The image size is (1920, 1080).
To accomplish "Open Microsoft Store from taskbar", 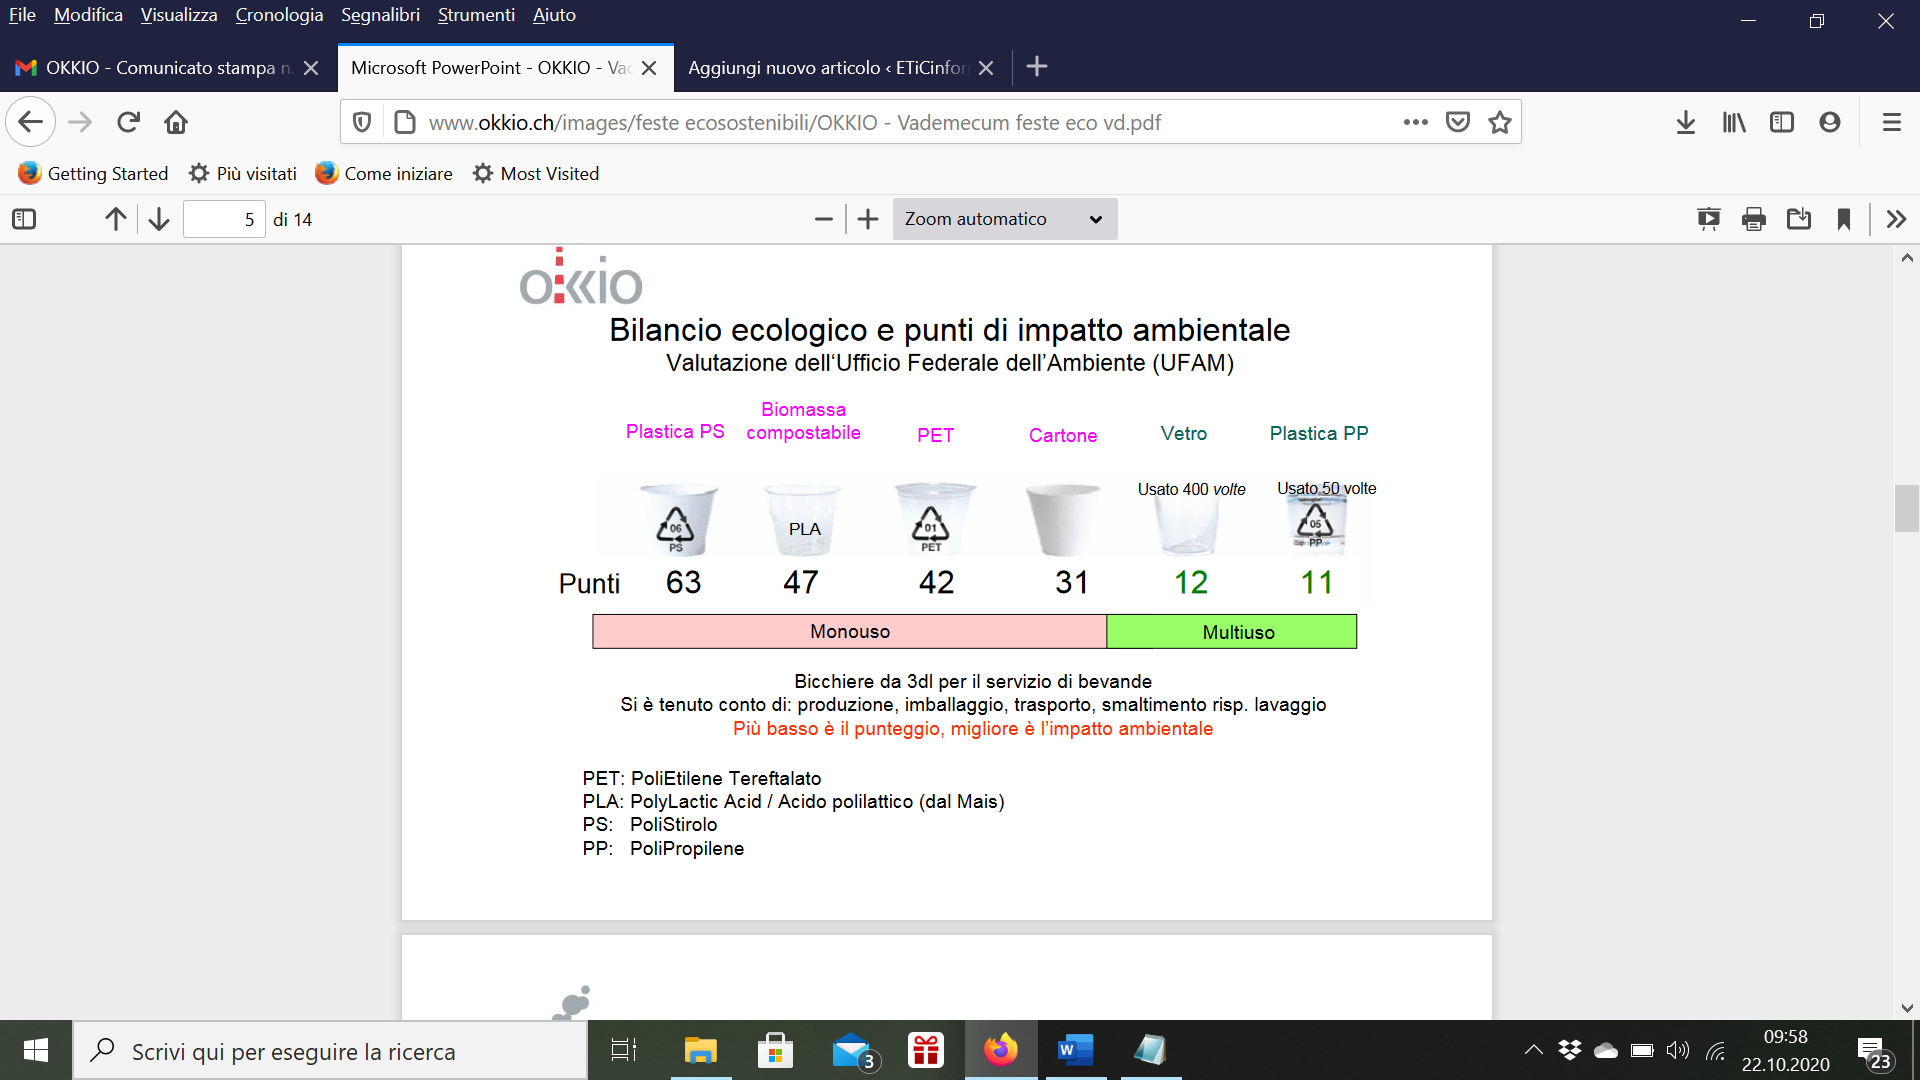I will 775,1050.
